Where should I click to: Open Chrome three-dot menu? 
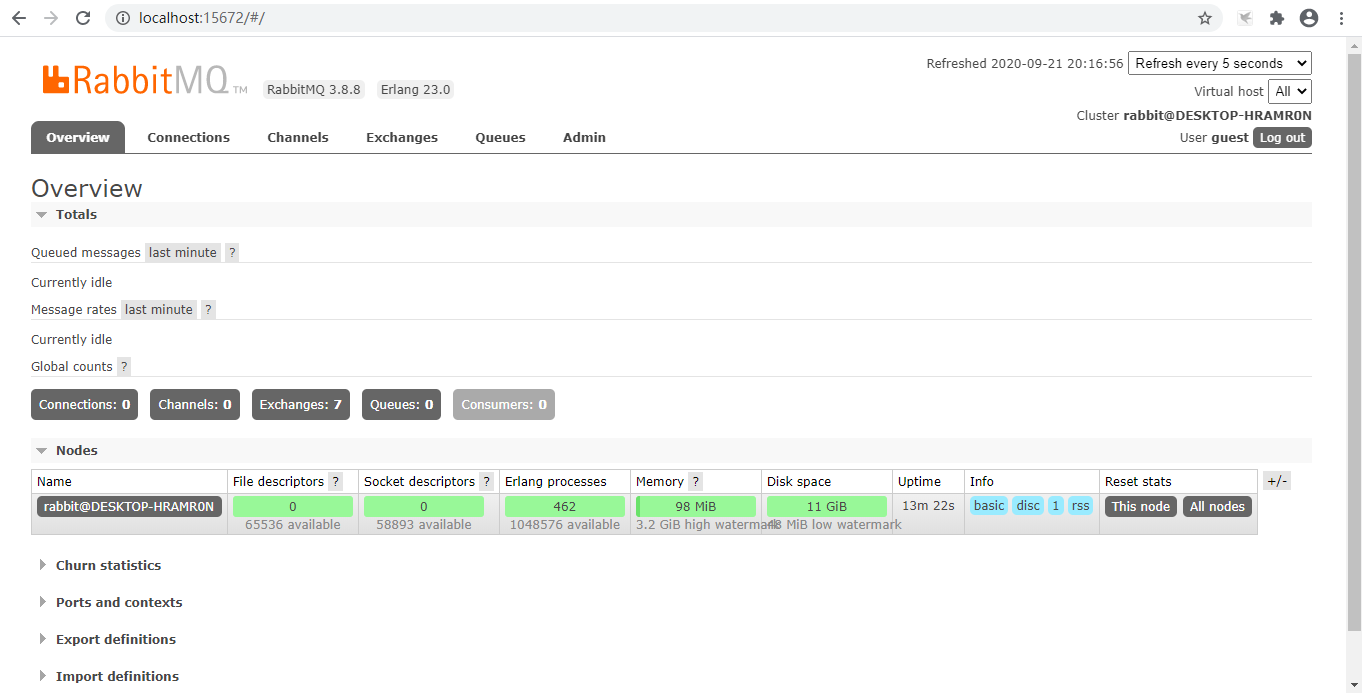(x=1341, y=18)
